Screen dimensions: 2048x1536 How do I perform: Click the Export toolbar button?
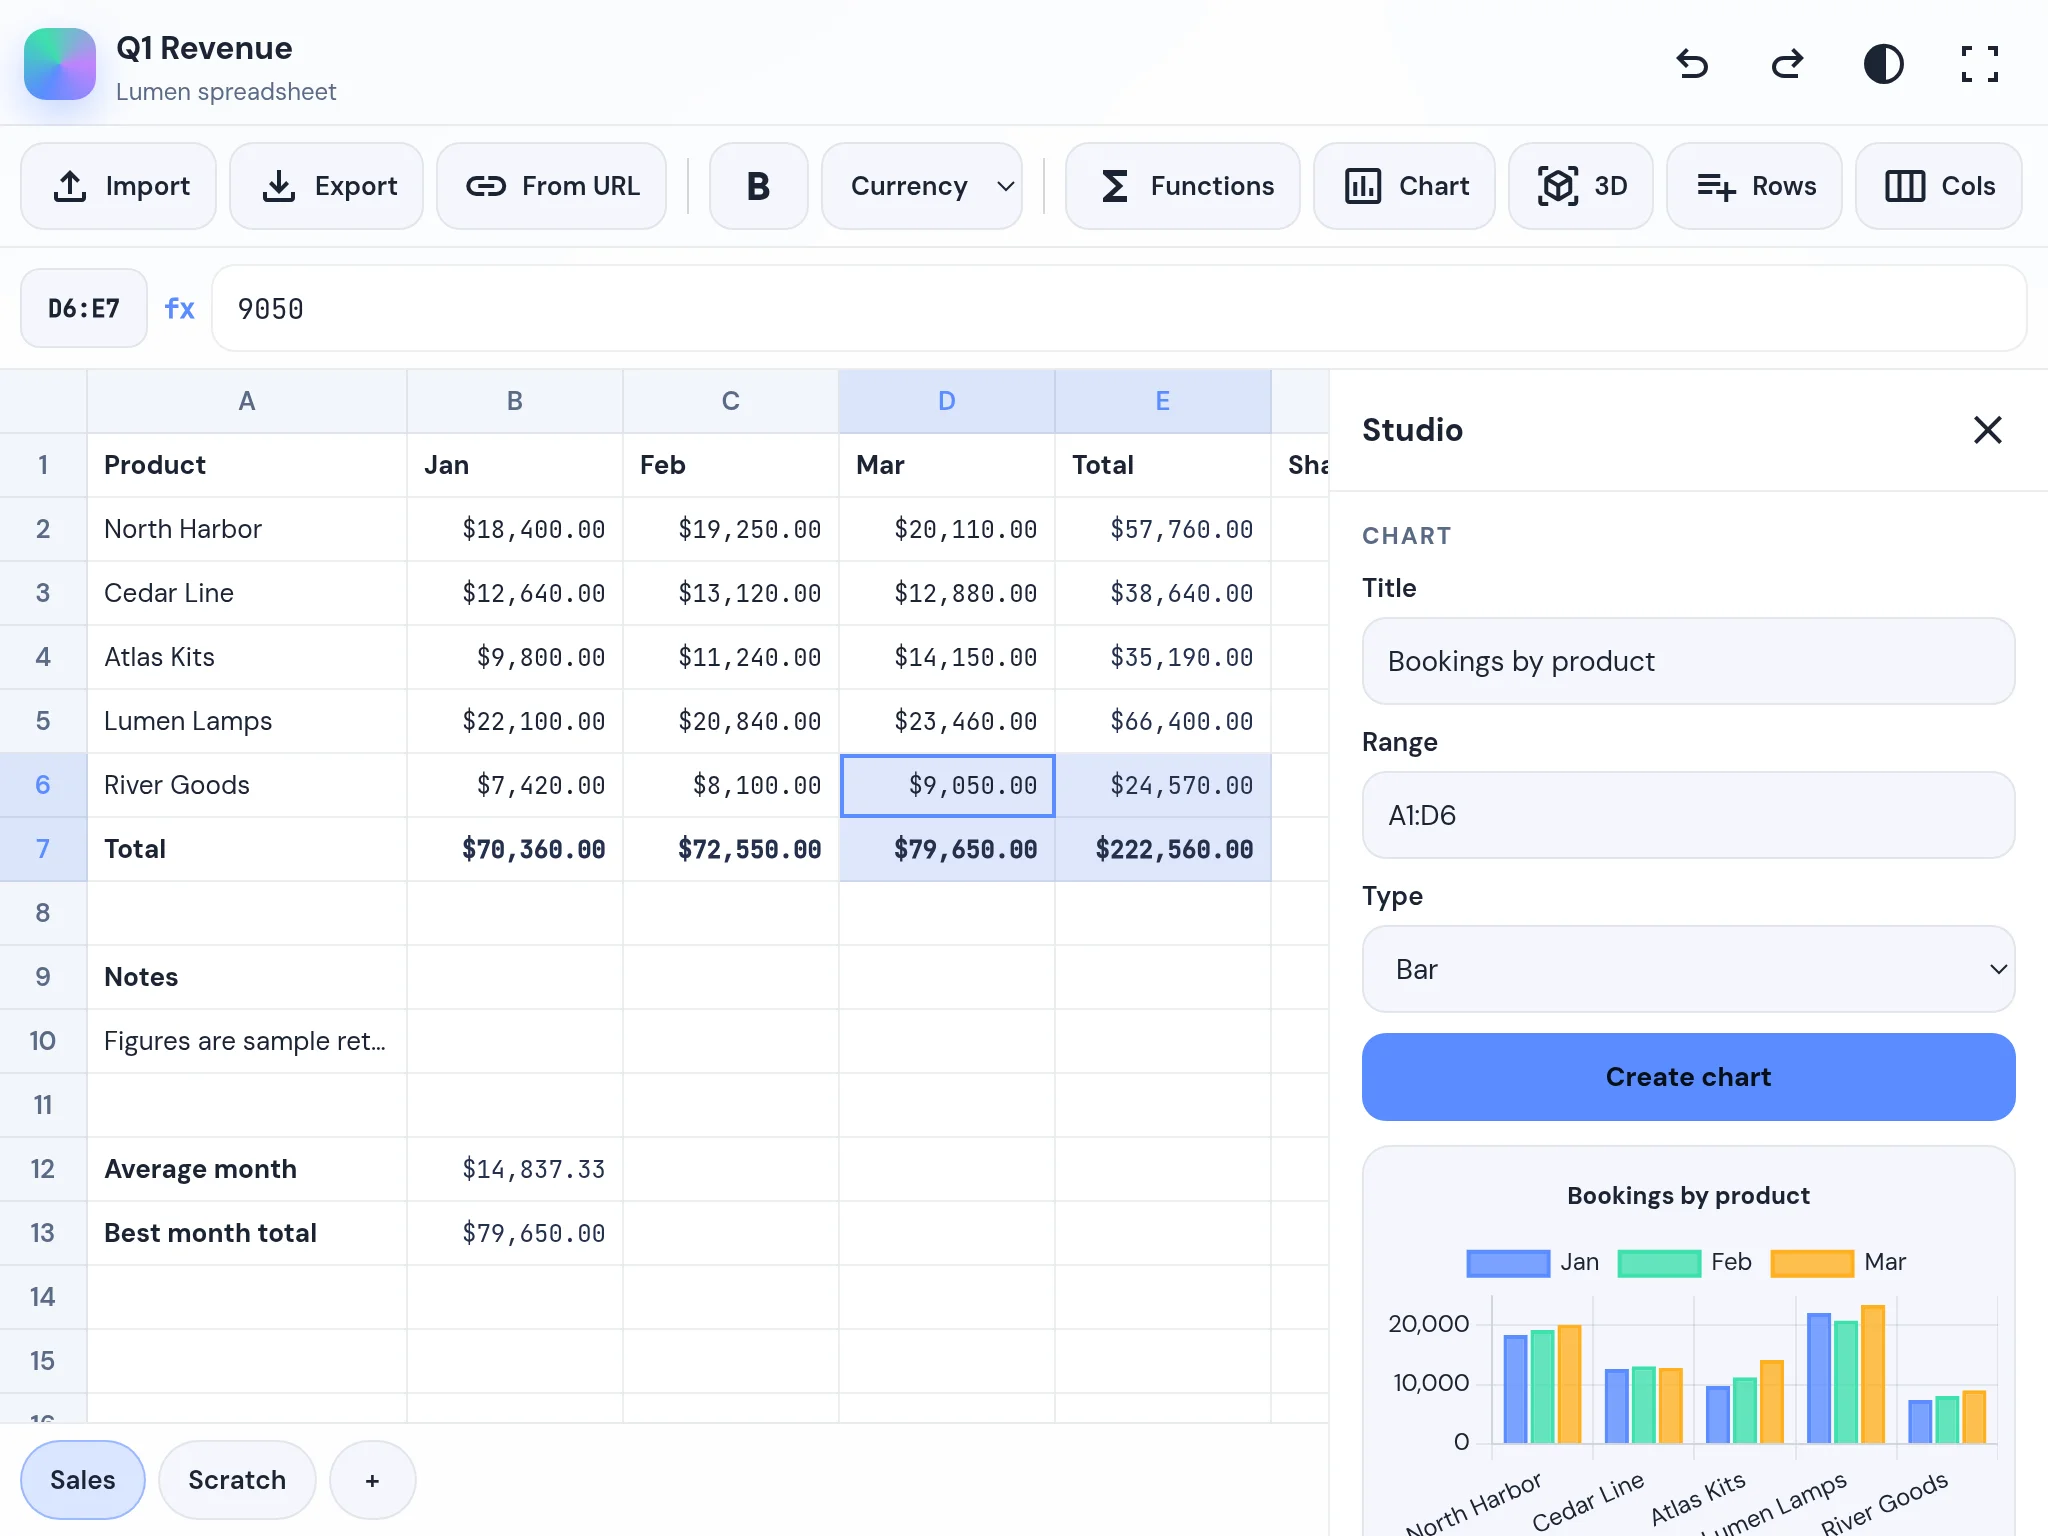327,186
